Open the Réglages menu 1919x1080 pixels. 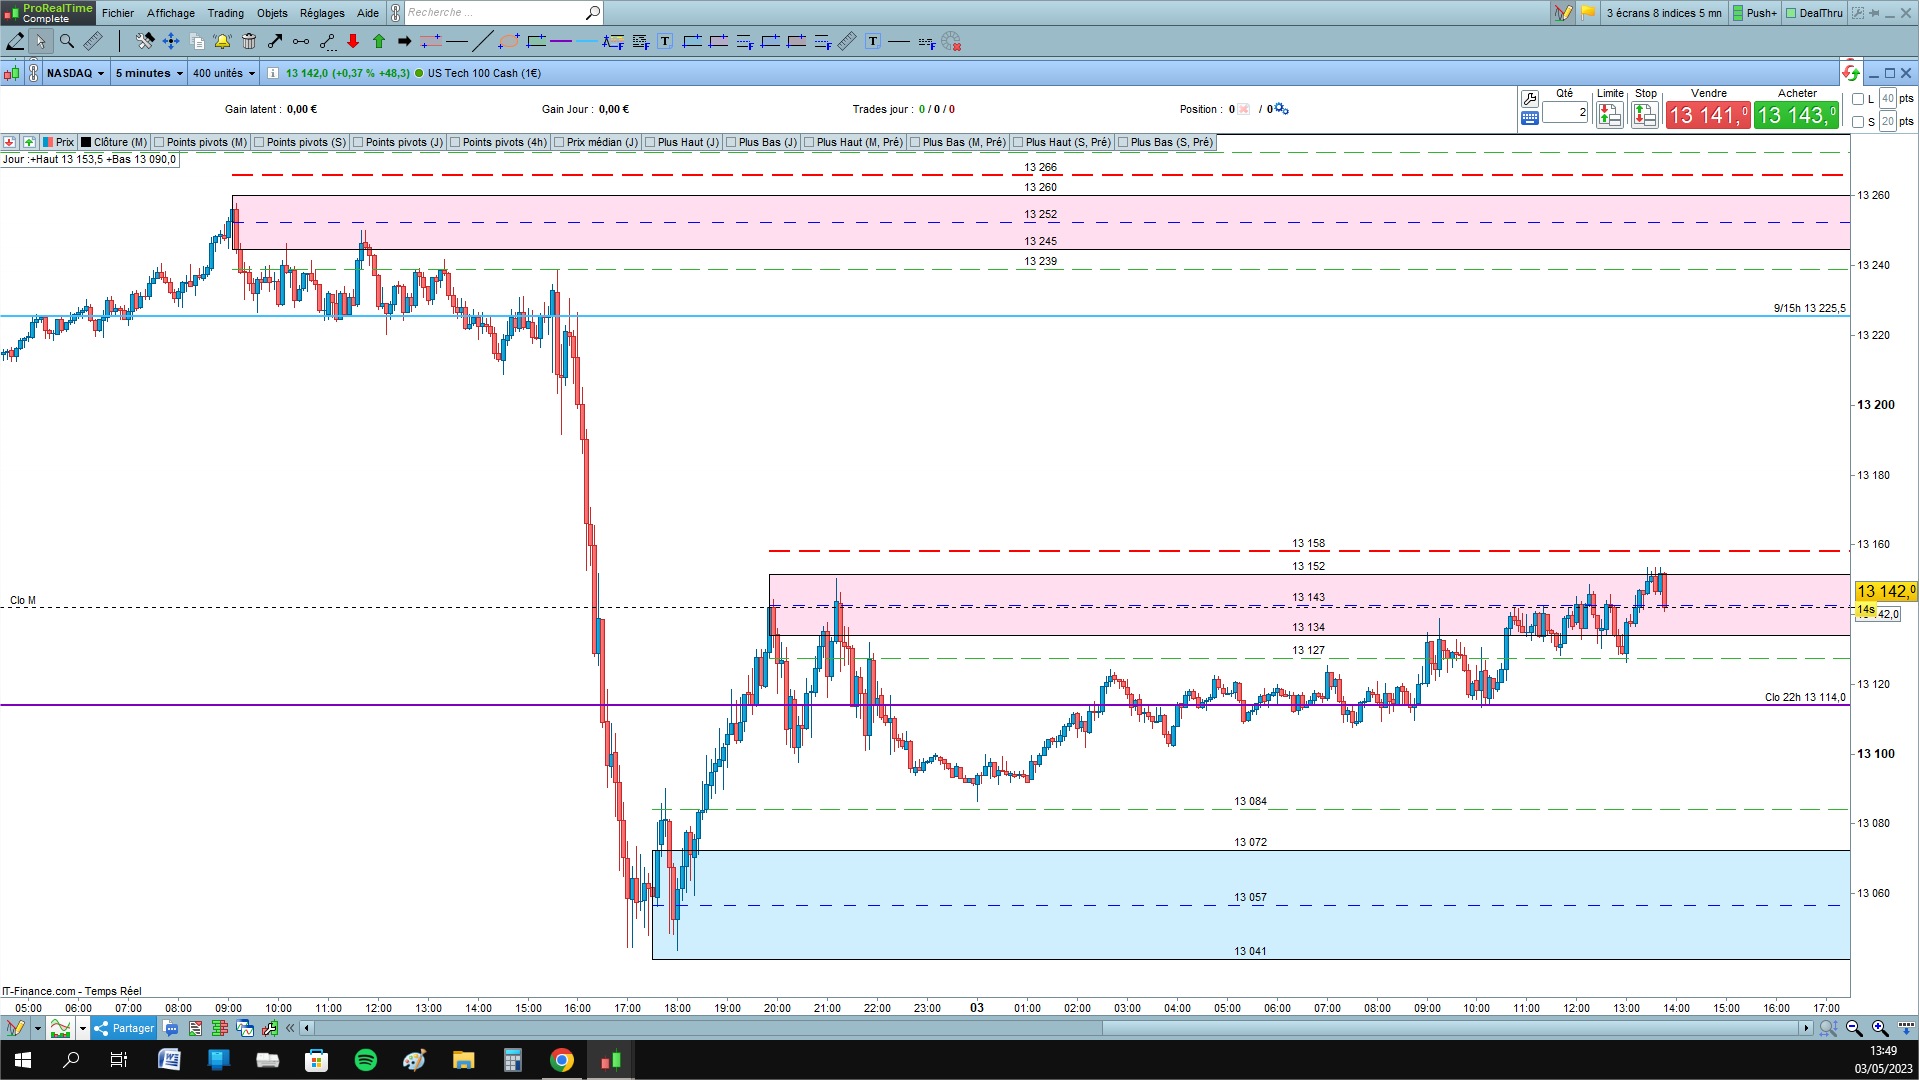point(322,13)
